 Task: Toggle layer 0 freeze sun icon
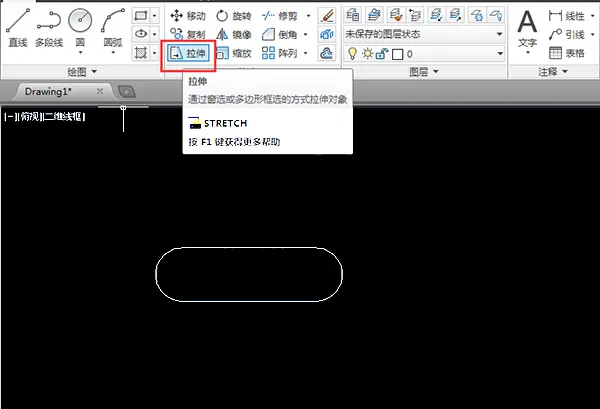pos(367,54)
